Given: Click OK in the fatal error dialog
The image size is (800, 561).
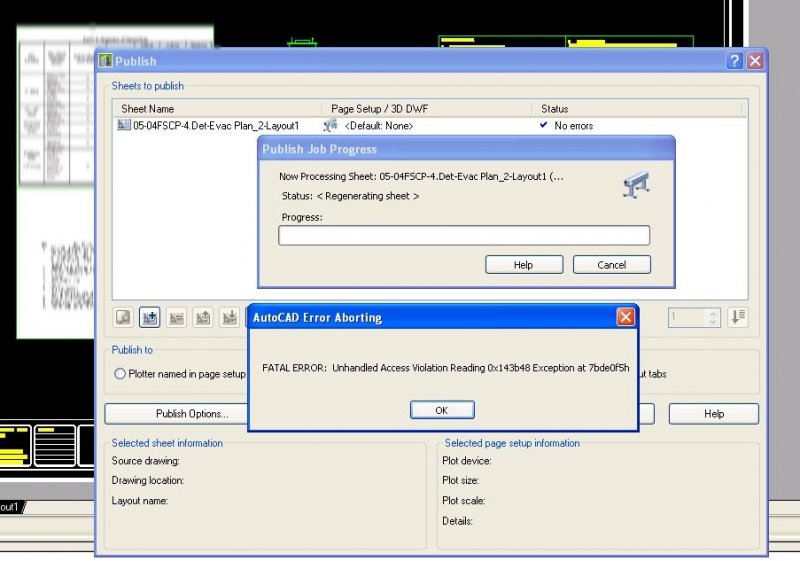Looking at the screenshot, I should [442, 410].
